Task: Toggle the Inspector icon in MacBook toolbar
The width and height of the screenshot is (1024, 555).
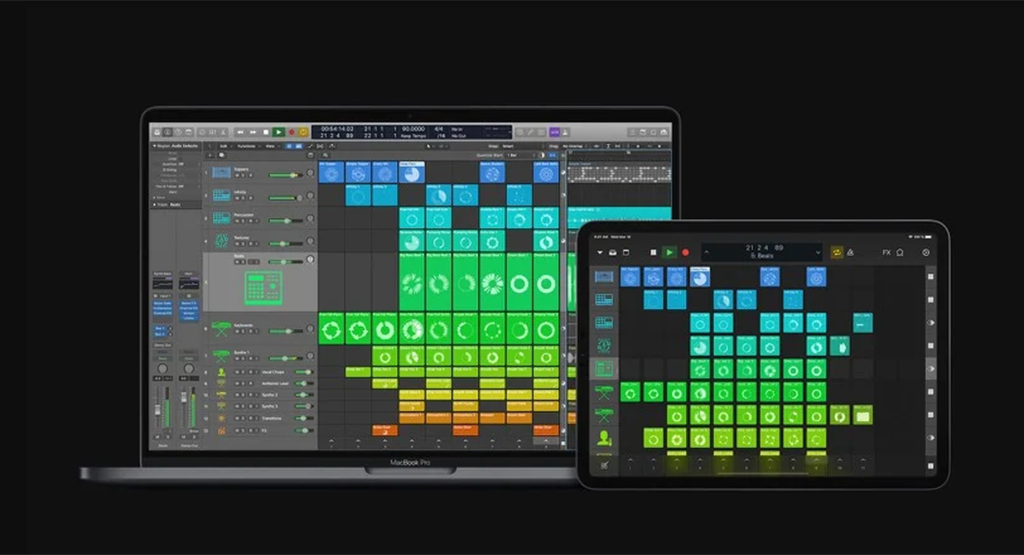Action: point(167,132)
